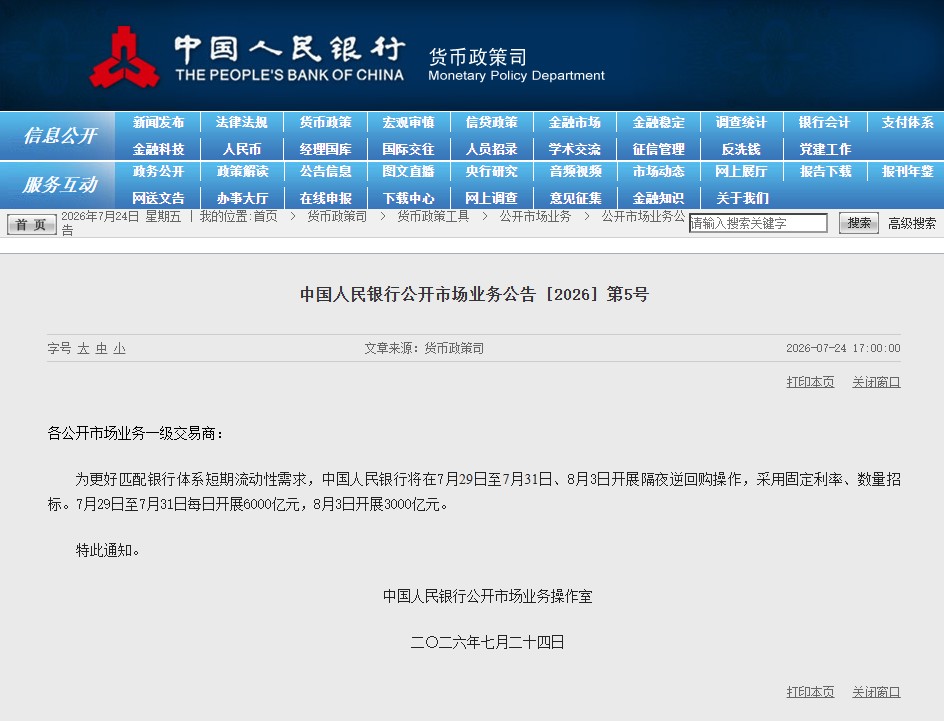This screenshot has width=944, height=721.
Task: Open 音频视频 under 服务互动
Action: tap(574, 172)
